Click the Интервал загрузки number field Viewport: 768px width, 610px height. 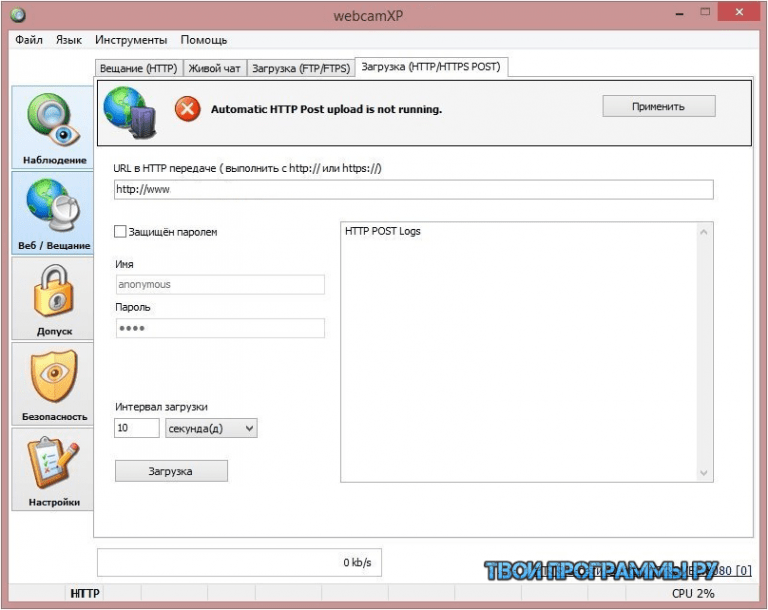click(x=137, y=428)
